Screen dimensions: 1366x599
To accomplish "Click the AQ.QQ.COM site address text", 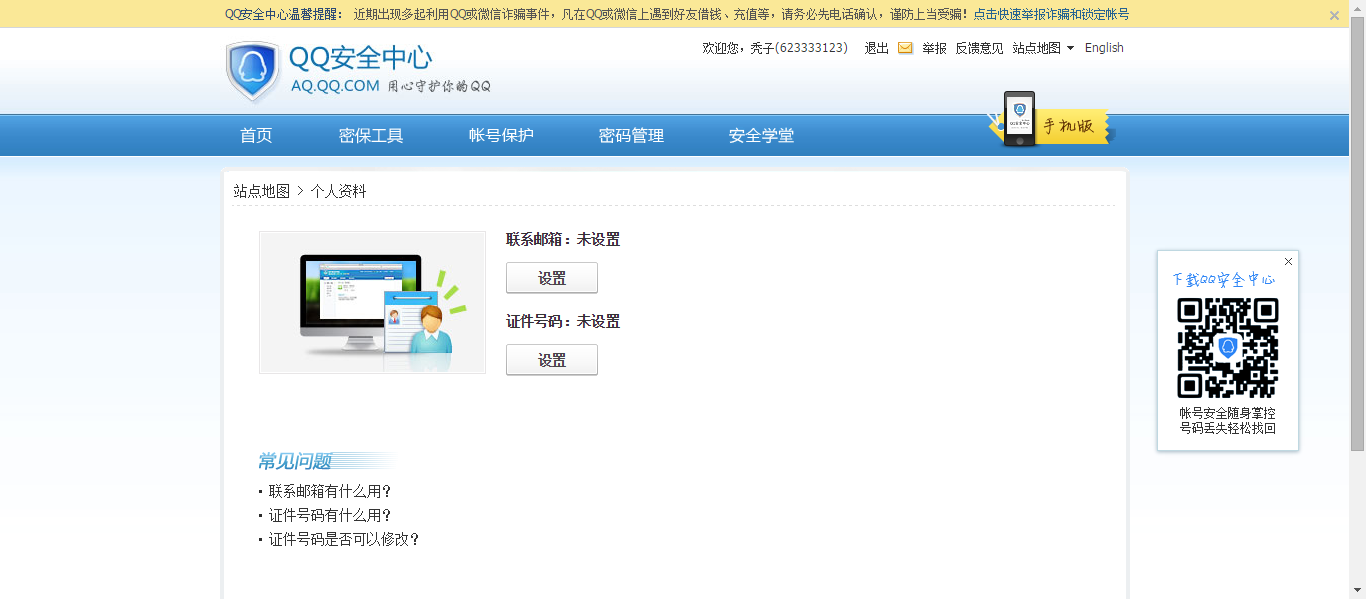I will 335,86.
